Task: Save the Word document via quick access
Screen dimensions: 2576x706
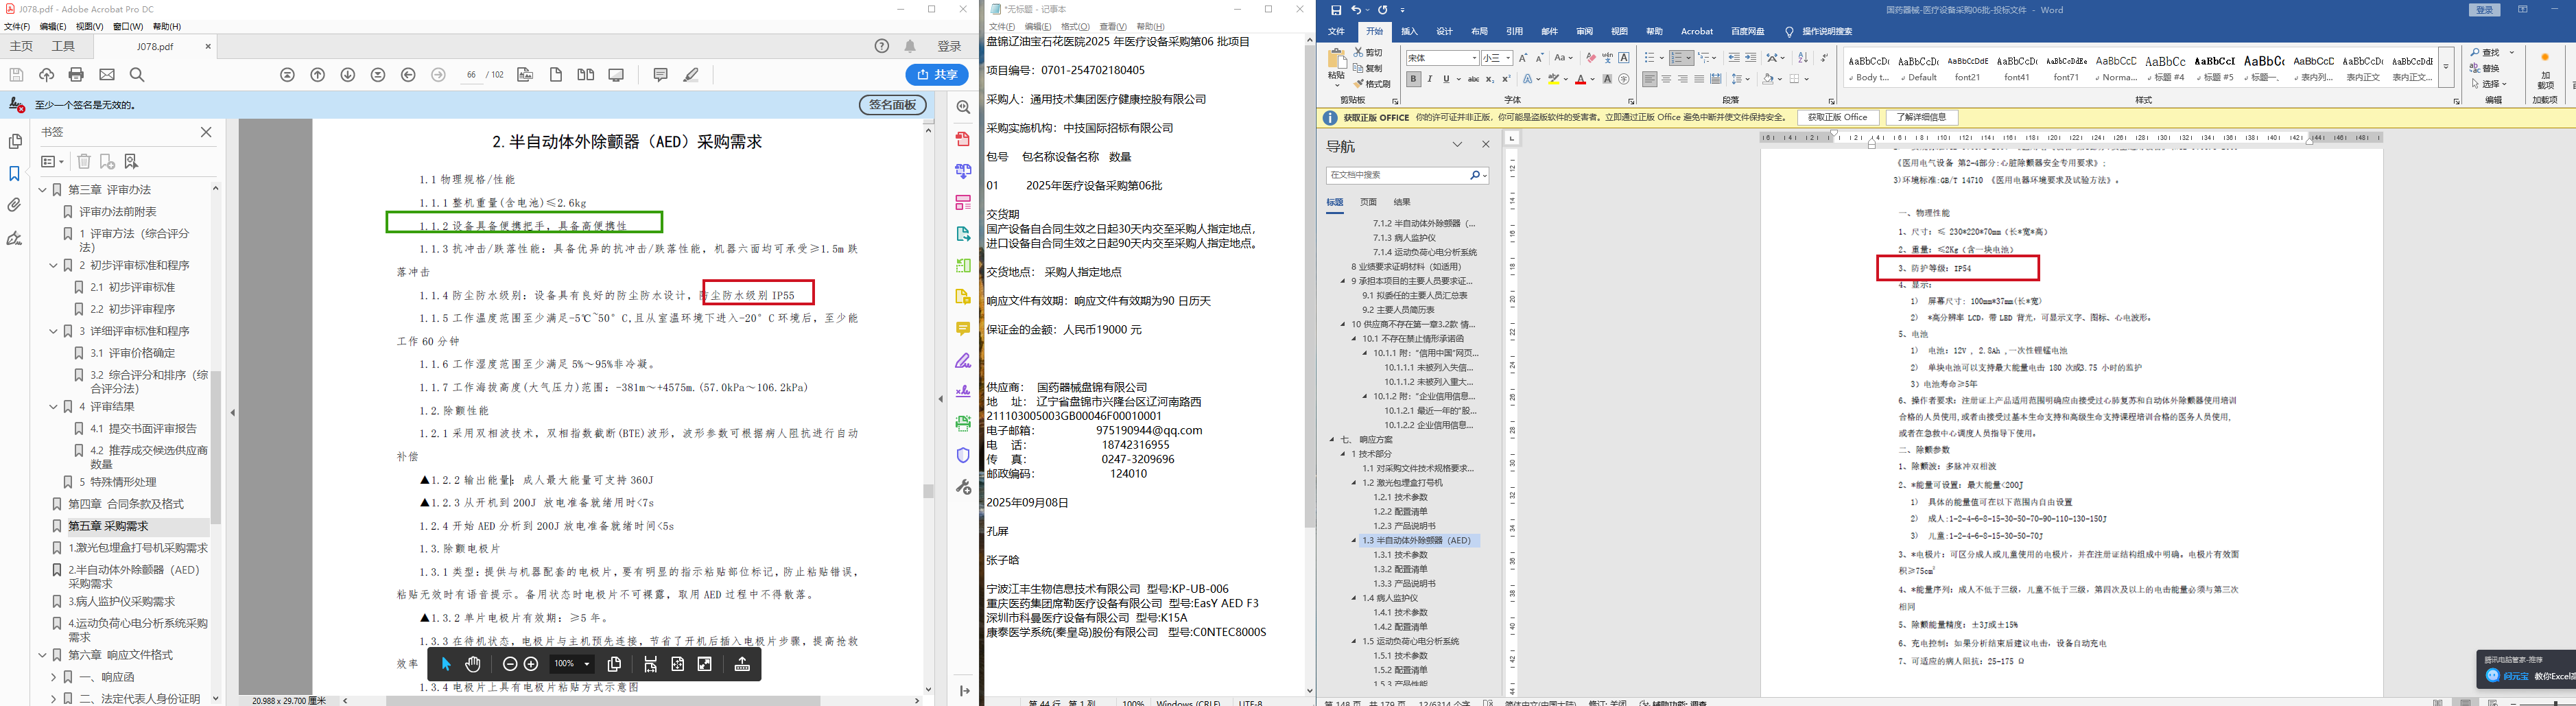Action: click(1336, 10)
